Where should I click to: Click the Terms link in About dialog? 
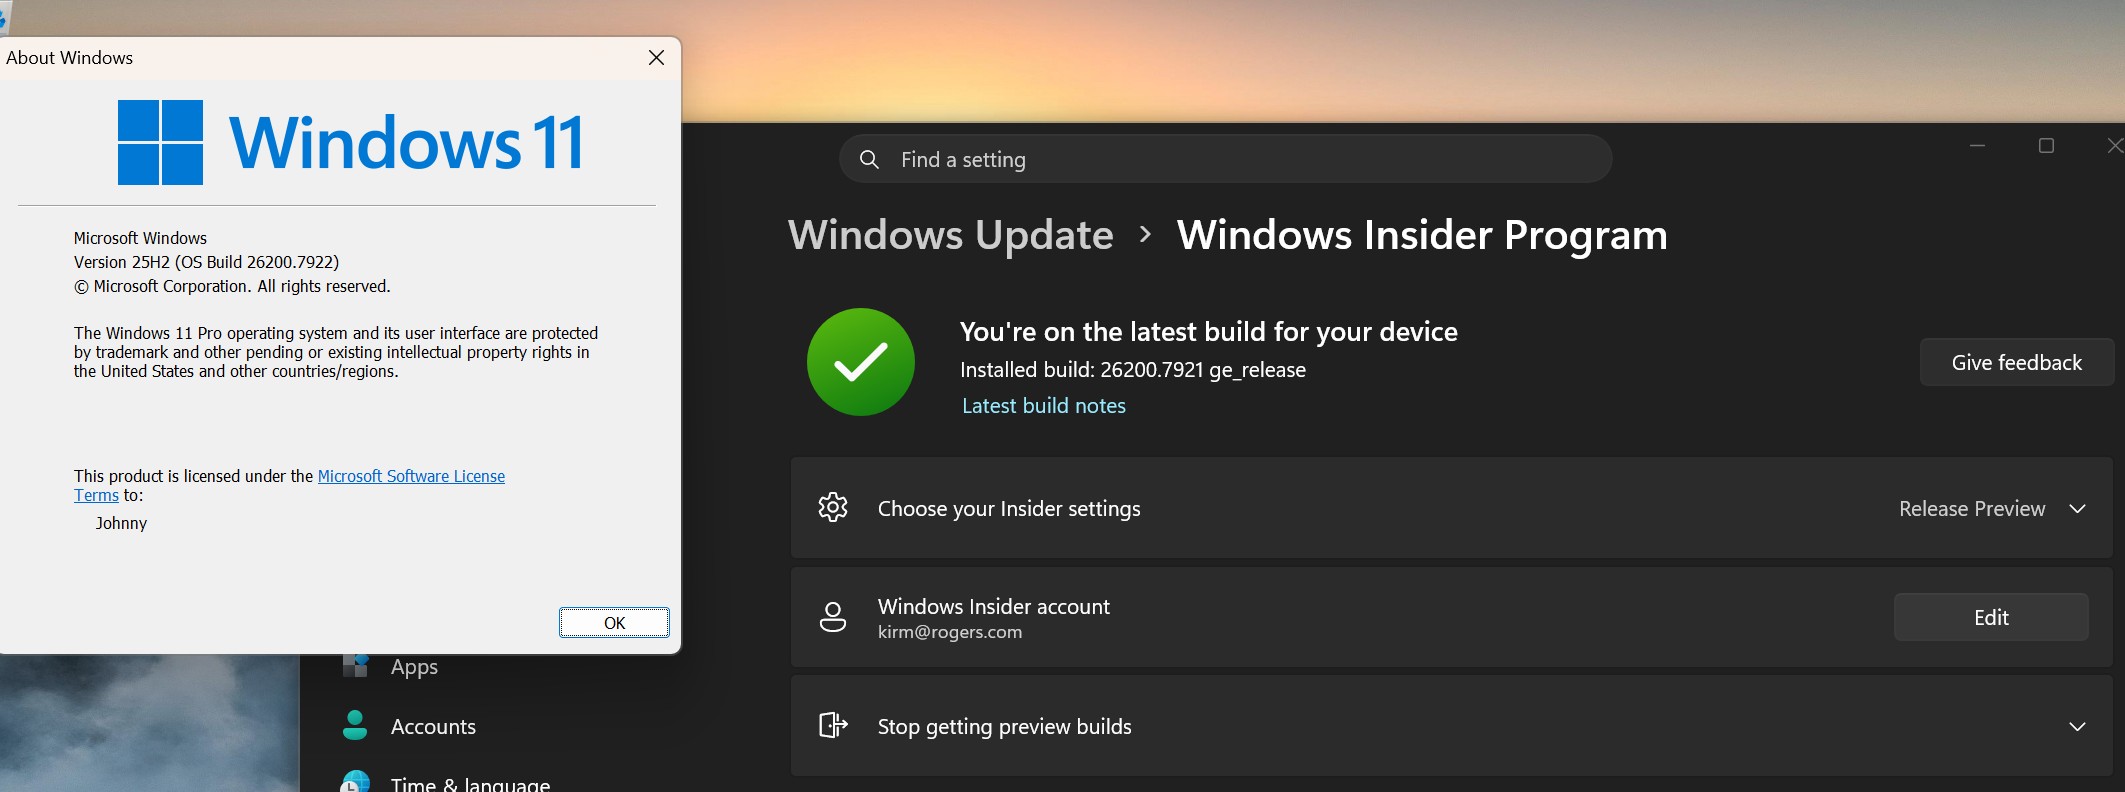click(96, 495)
